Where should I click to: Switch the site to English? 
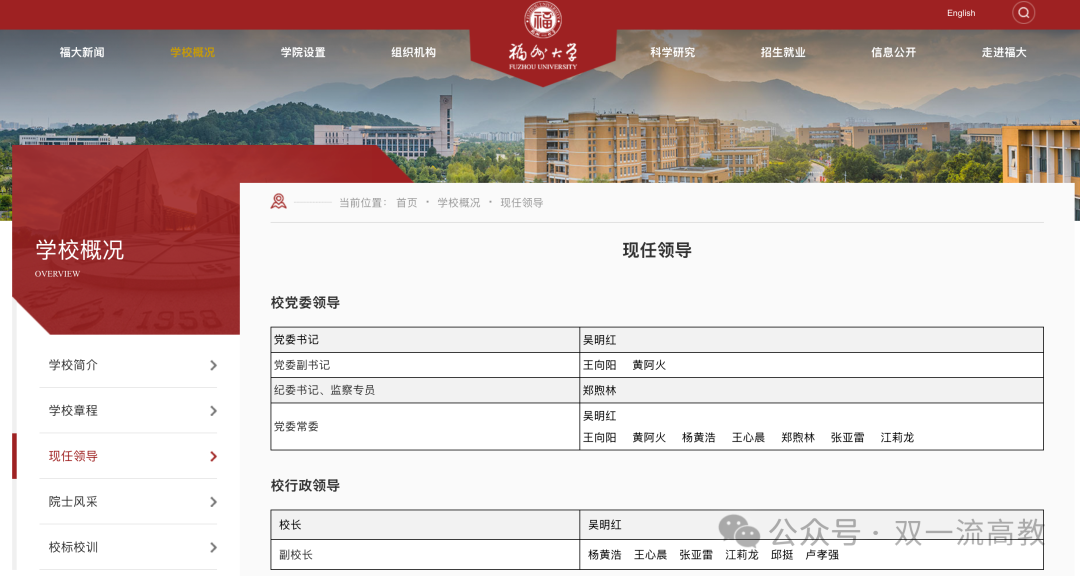pyautogui.click(x=960, y=13)
